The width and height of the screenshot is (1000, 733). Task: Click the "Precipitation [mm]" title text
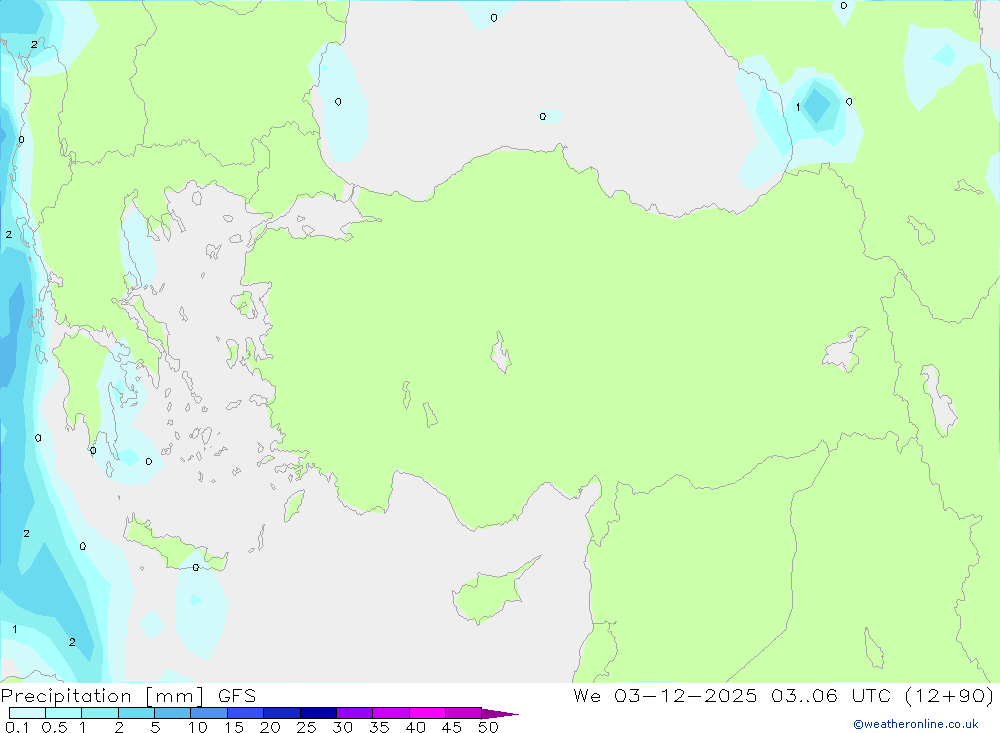(x=103, y=696)
